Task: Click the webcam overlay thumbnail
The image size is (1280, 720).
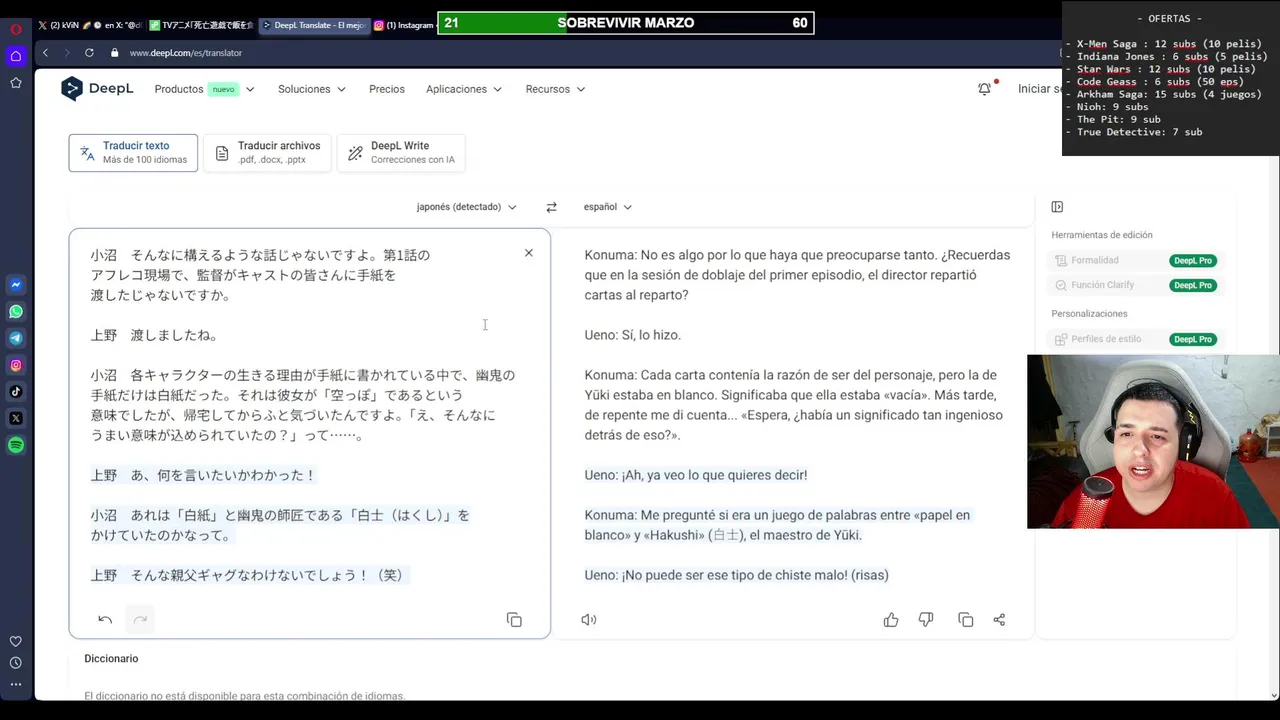Action: [x=1153, y=441]
